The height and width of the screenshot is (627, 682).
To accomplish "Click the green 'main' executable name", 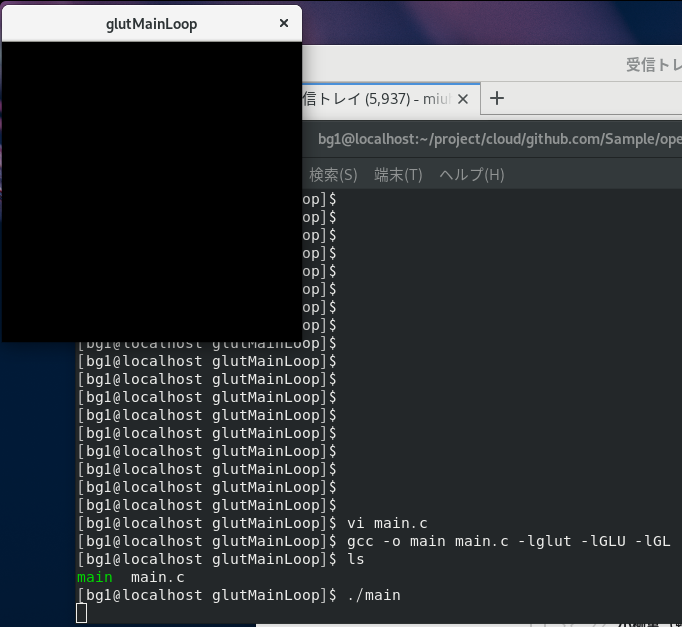I will pos(95,577).
